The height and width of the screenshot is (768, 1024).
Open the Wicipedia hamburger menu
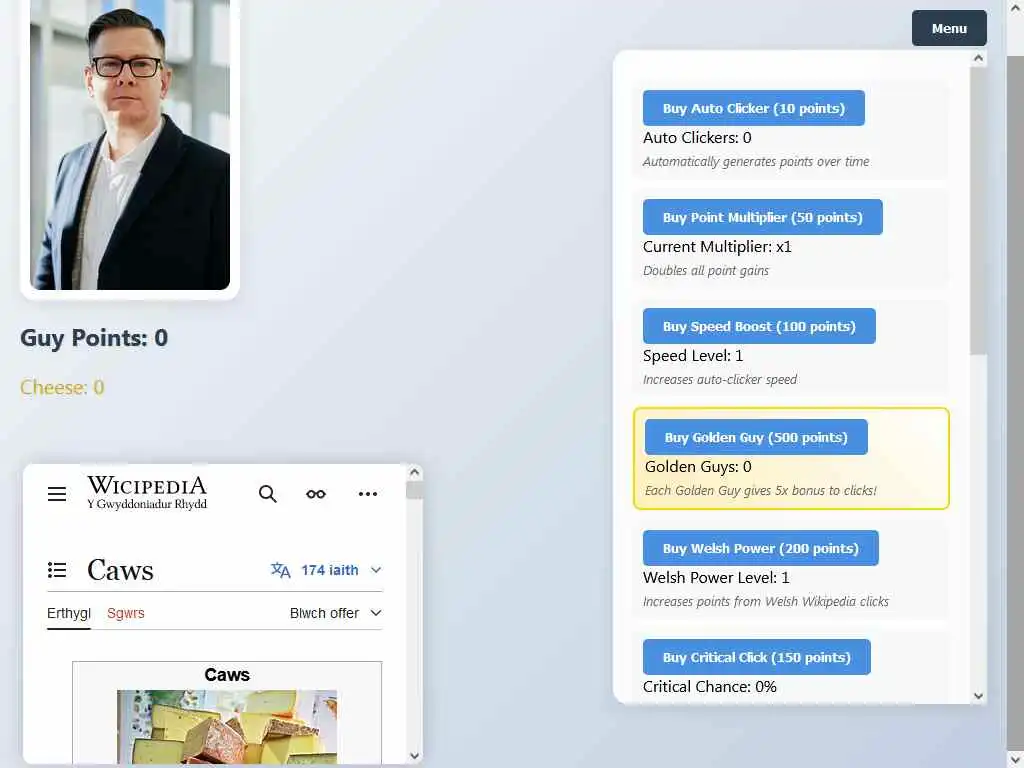[x=57, y=494]
